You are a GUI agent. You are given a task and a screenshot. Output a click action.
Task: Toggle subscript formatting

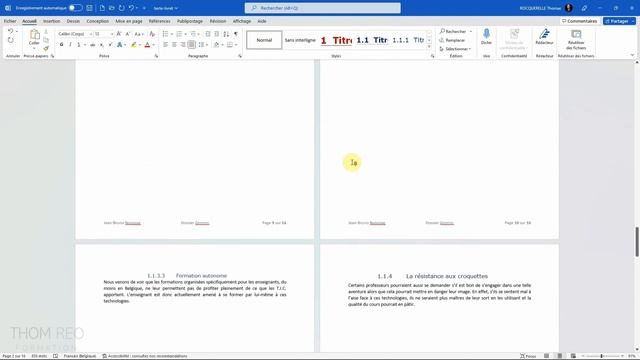point(102,44)
